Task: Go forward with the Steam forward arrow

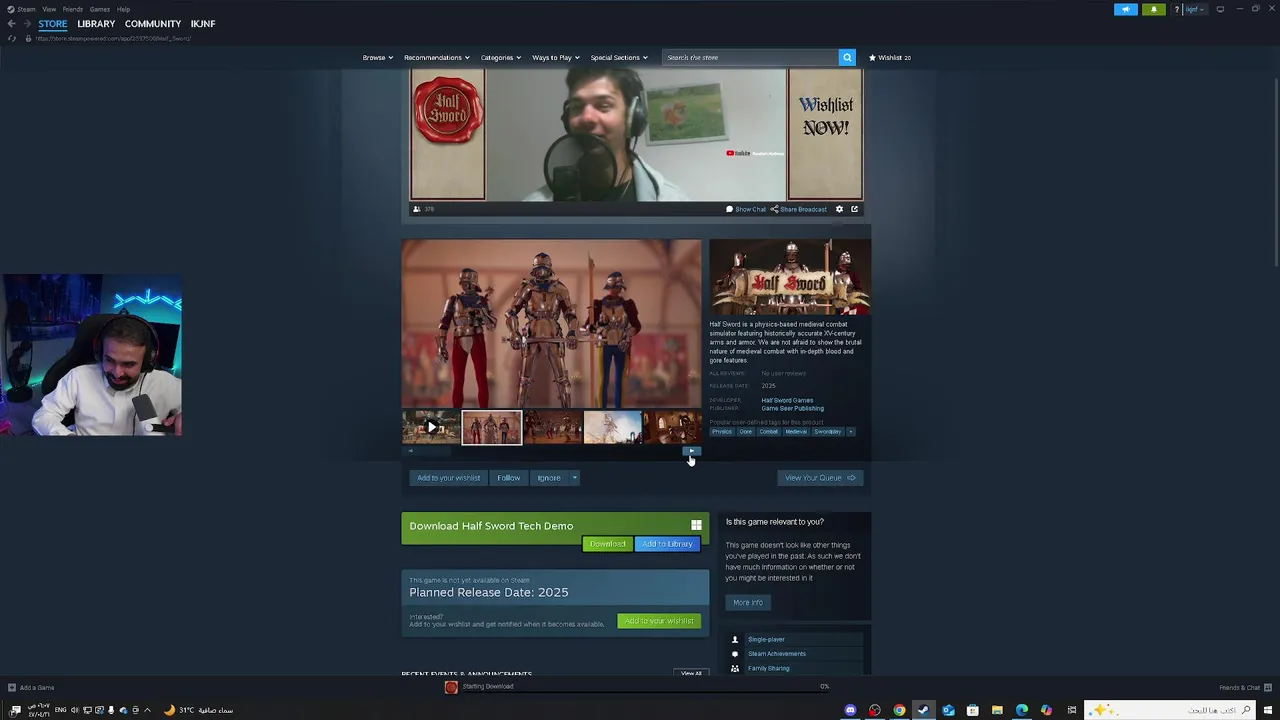Action: point(27,23)
